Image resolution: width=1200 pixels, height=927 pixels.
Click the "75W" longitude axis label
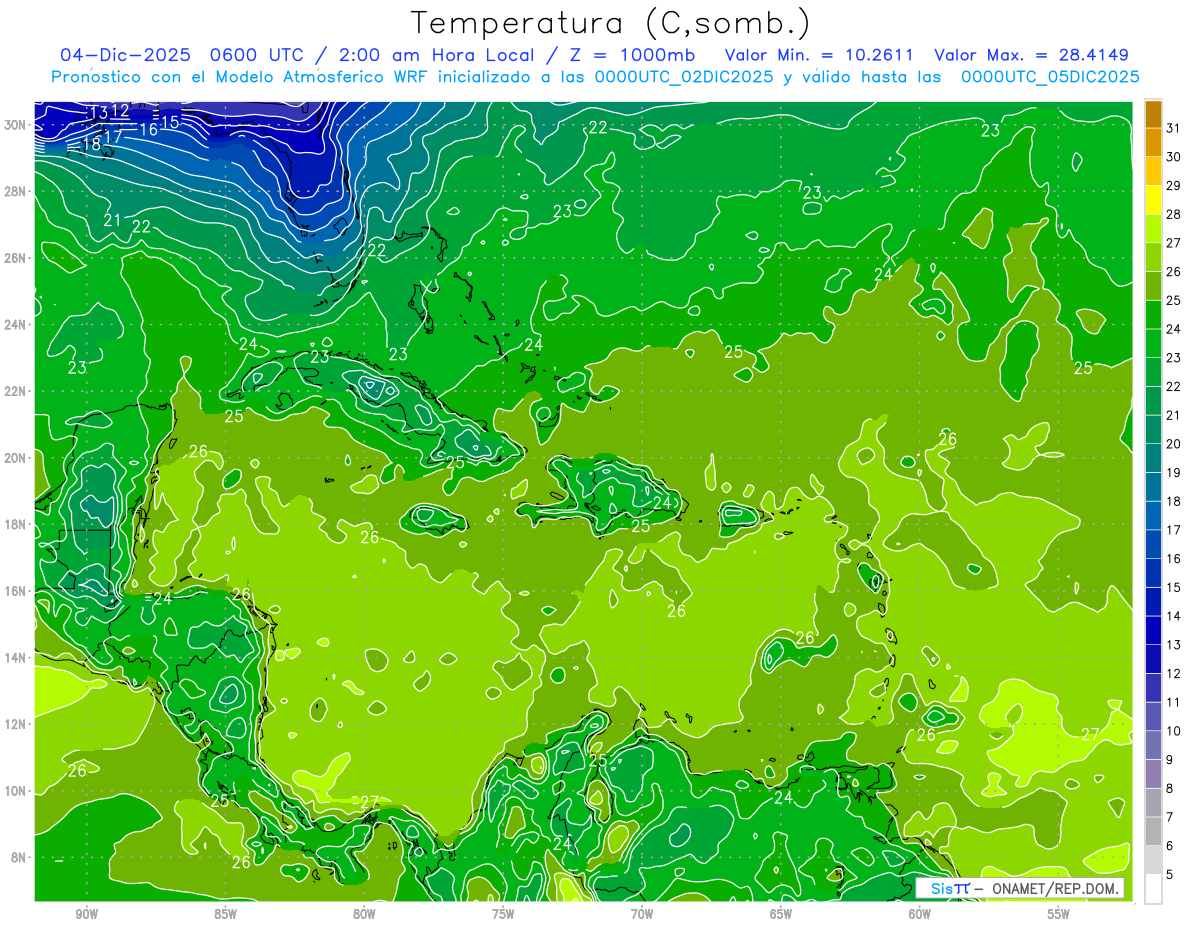[504, 914]
